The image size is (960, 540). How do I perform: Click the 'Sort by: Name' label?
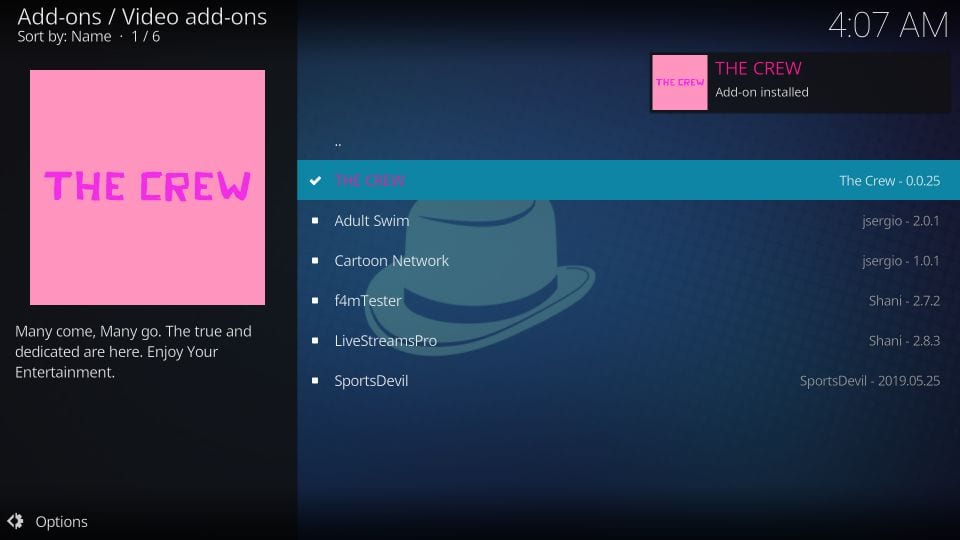[64, 37]
